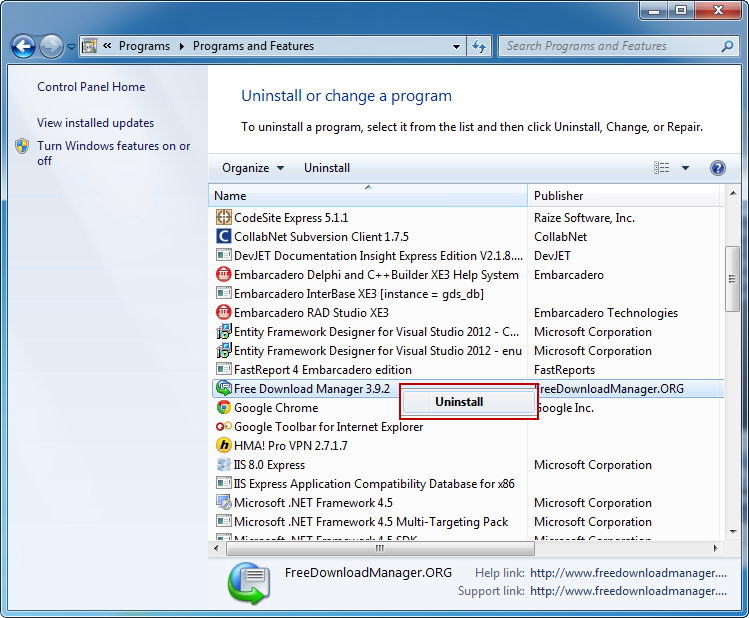This screenshot has height=618, width=749.
Task: Click the Google Chrome icon
Action: pos(223,407)
